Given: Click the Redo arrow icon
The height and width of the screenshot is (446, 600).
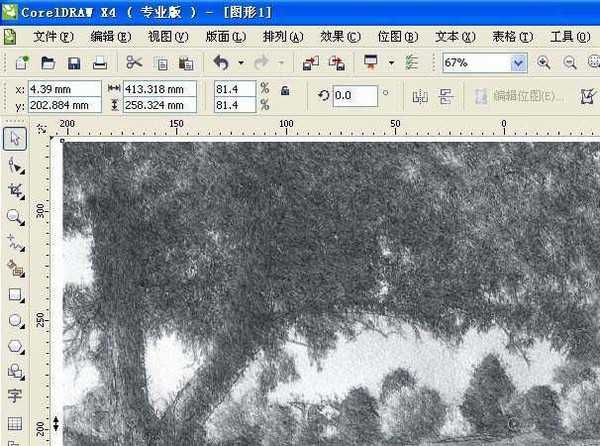Looking at the screenshot, I should pos(261,62).
